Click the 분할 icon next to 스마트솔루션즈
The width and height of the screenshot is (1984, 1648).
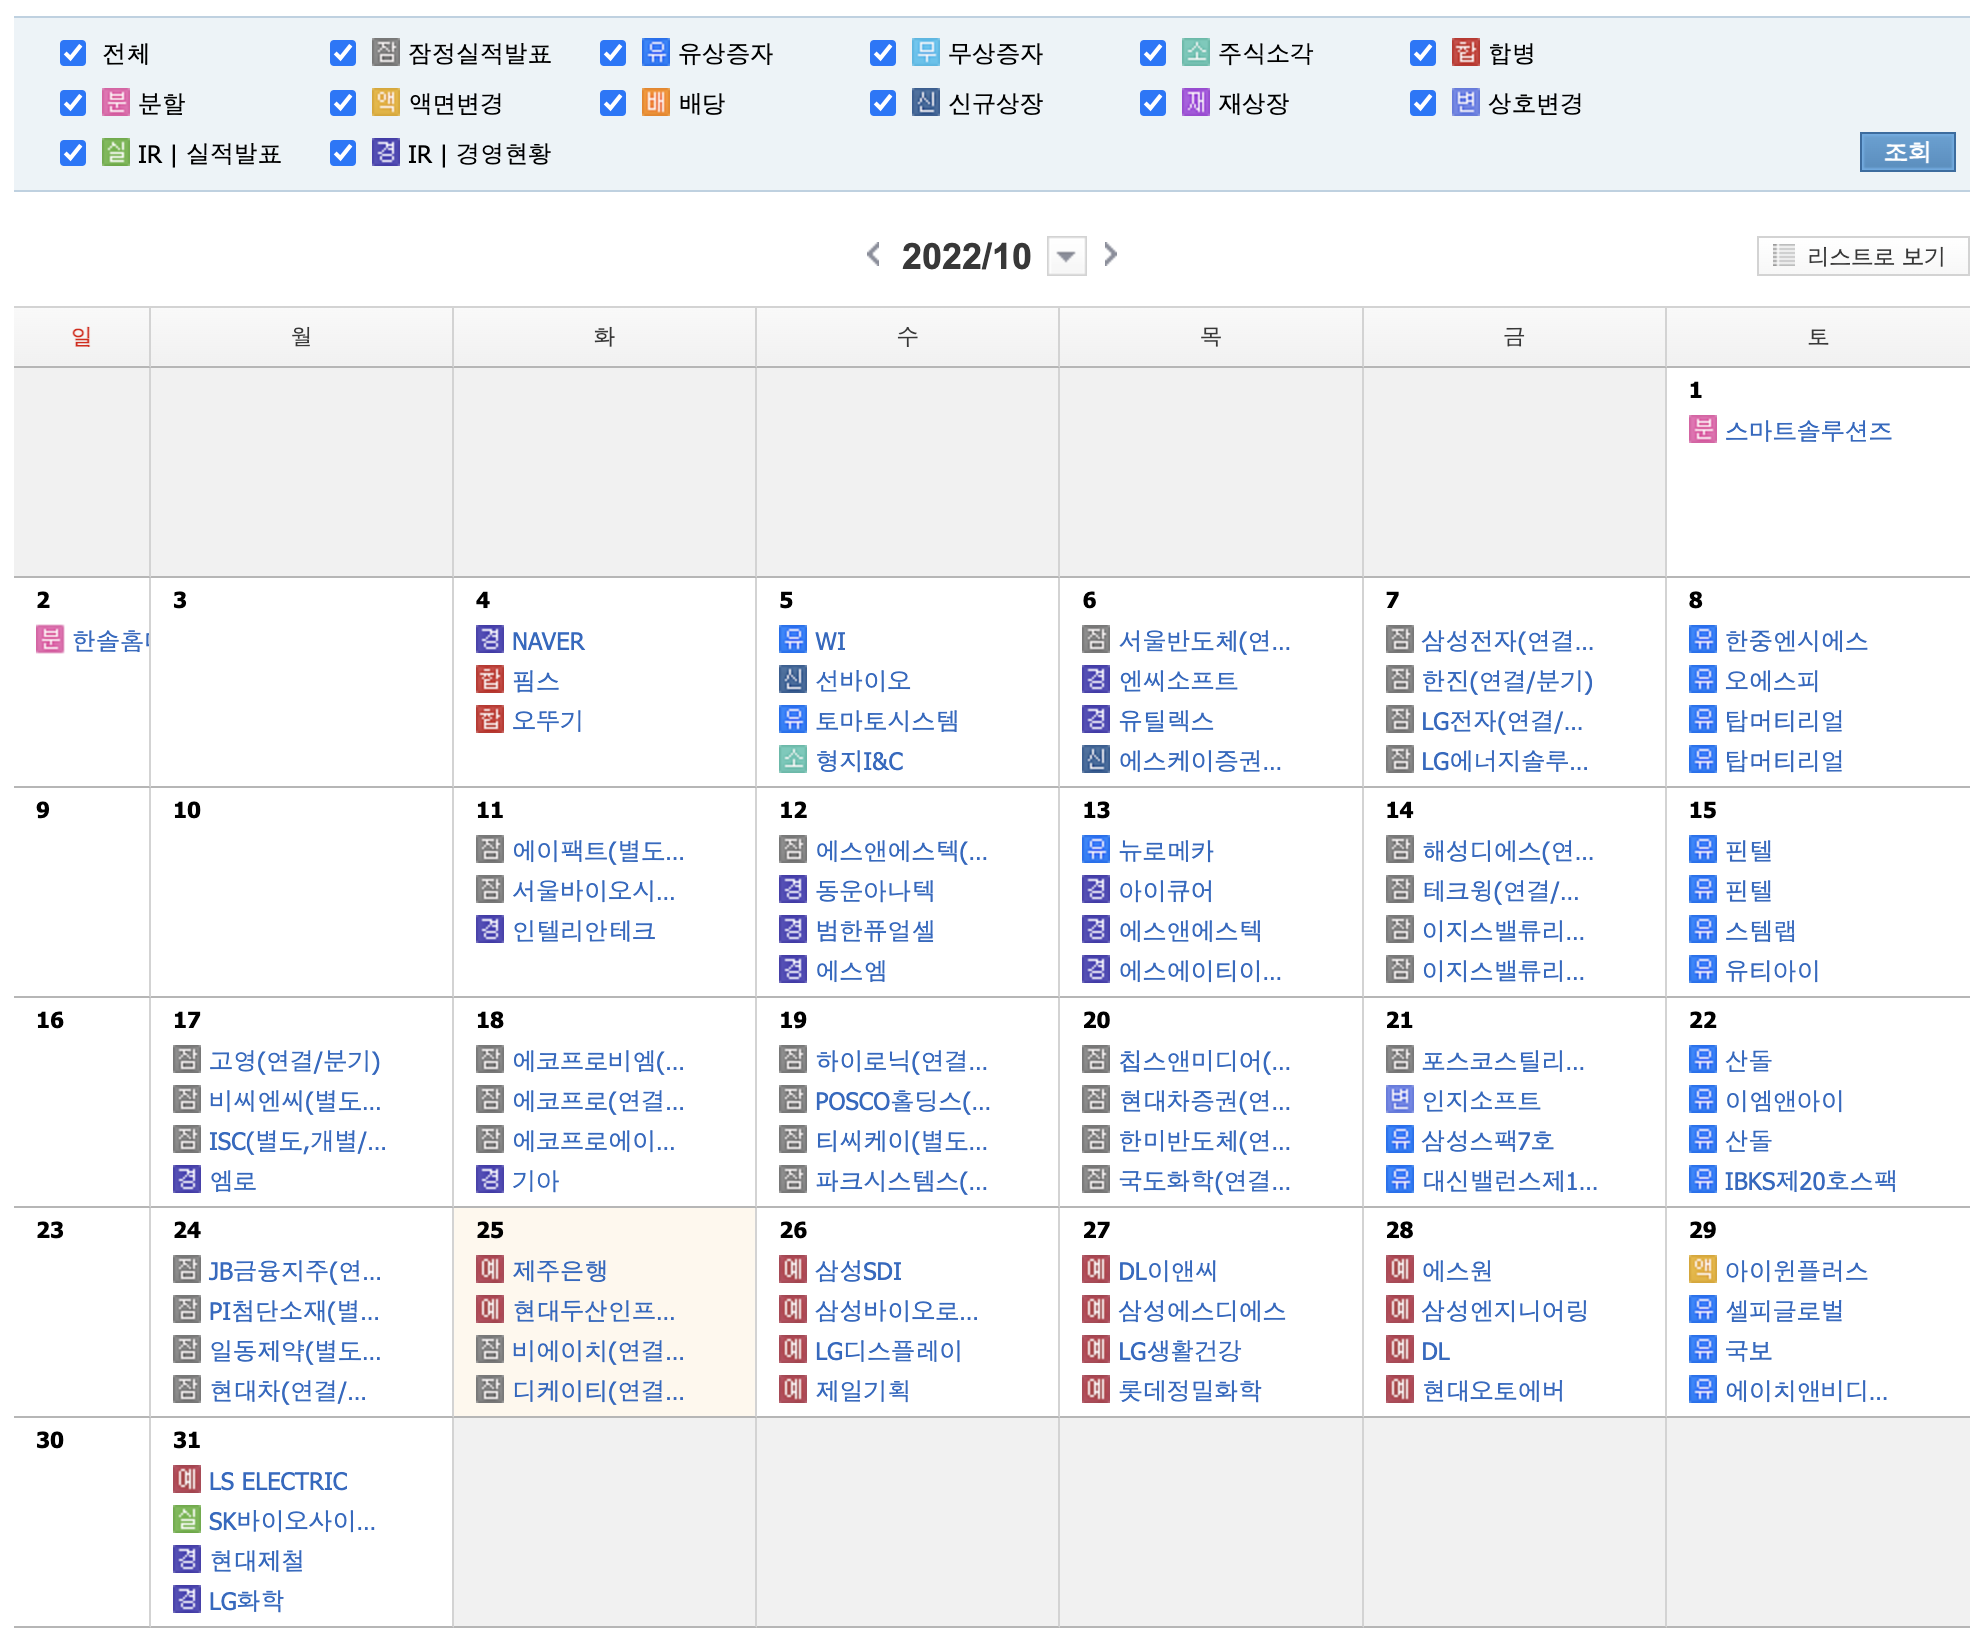click(x=1702, y=430)
